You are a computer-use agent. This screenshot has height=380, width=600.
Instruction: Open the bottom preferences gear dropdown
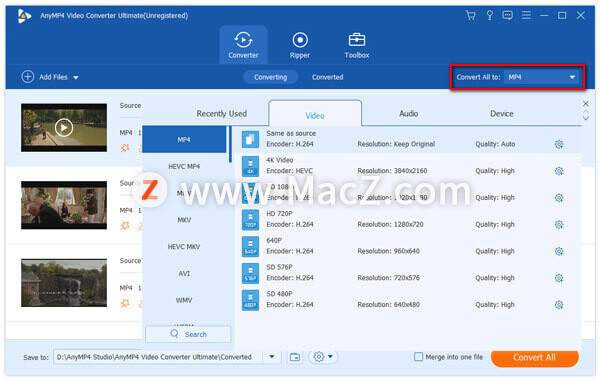323,357
